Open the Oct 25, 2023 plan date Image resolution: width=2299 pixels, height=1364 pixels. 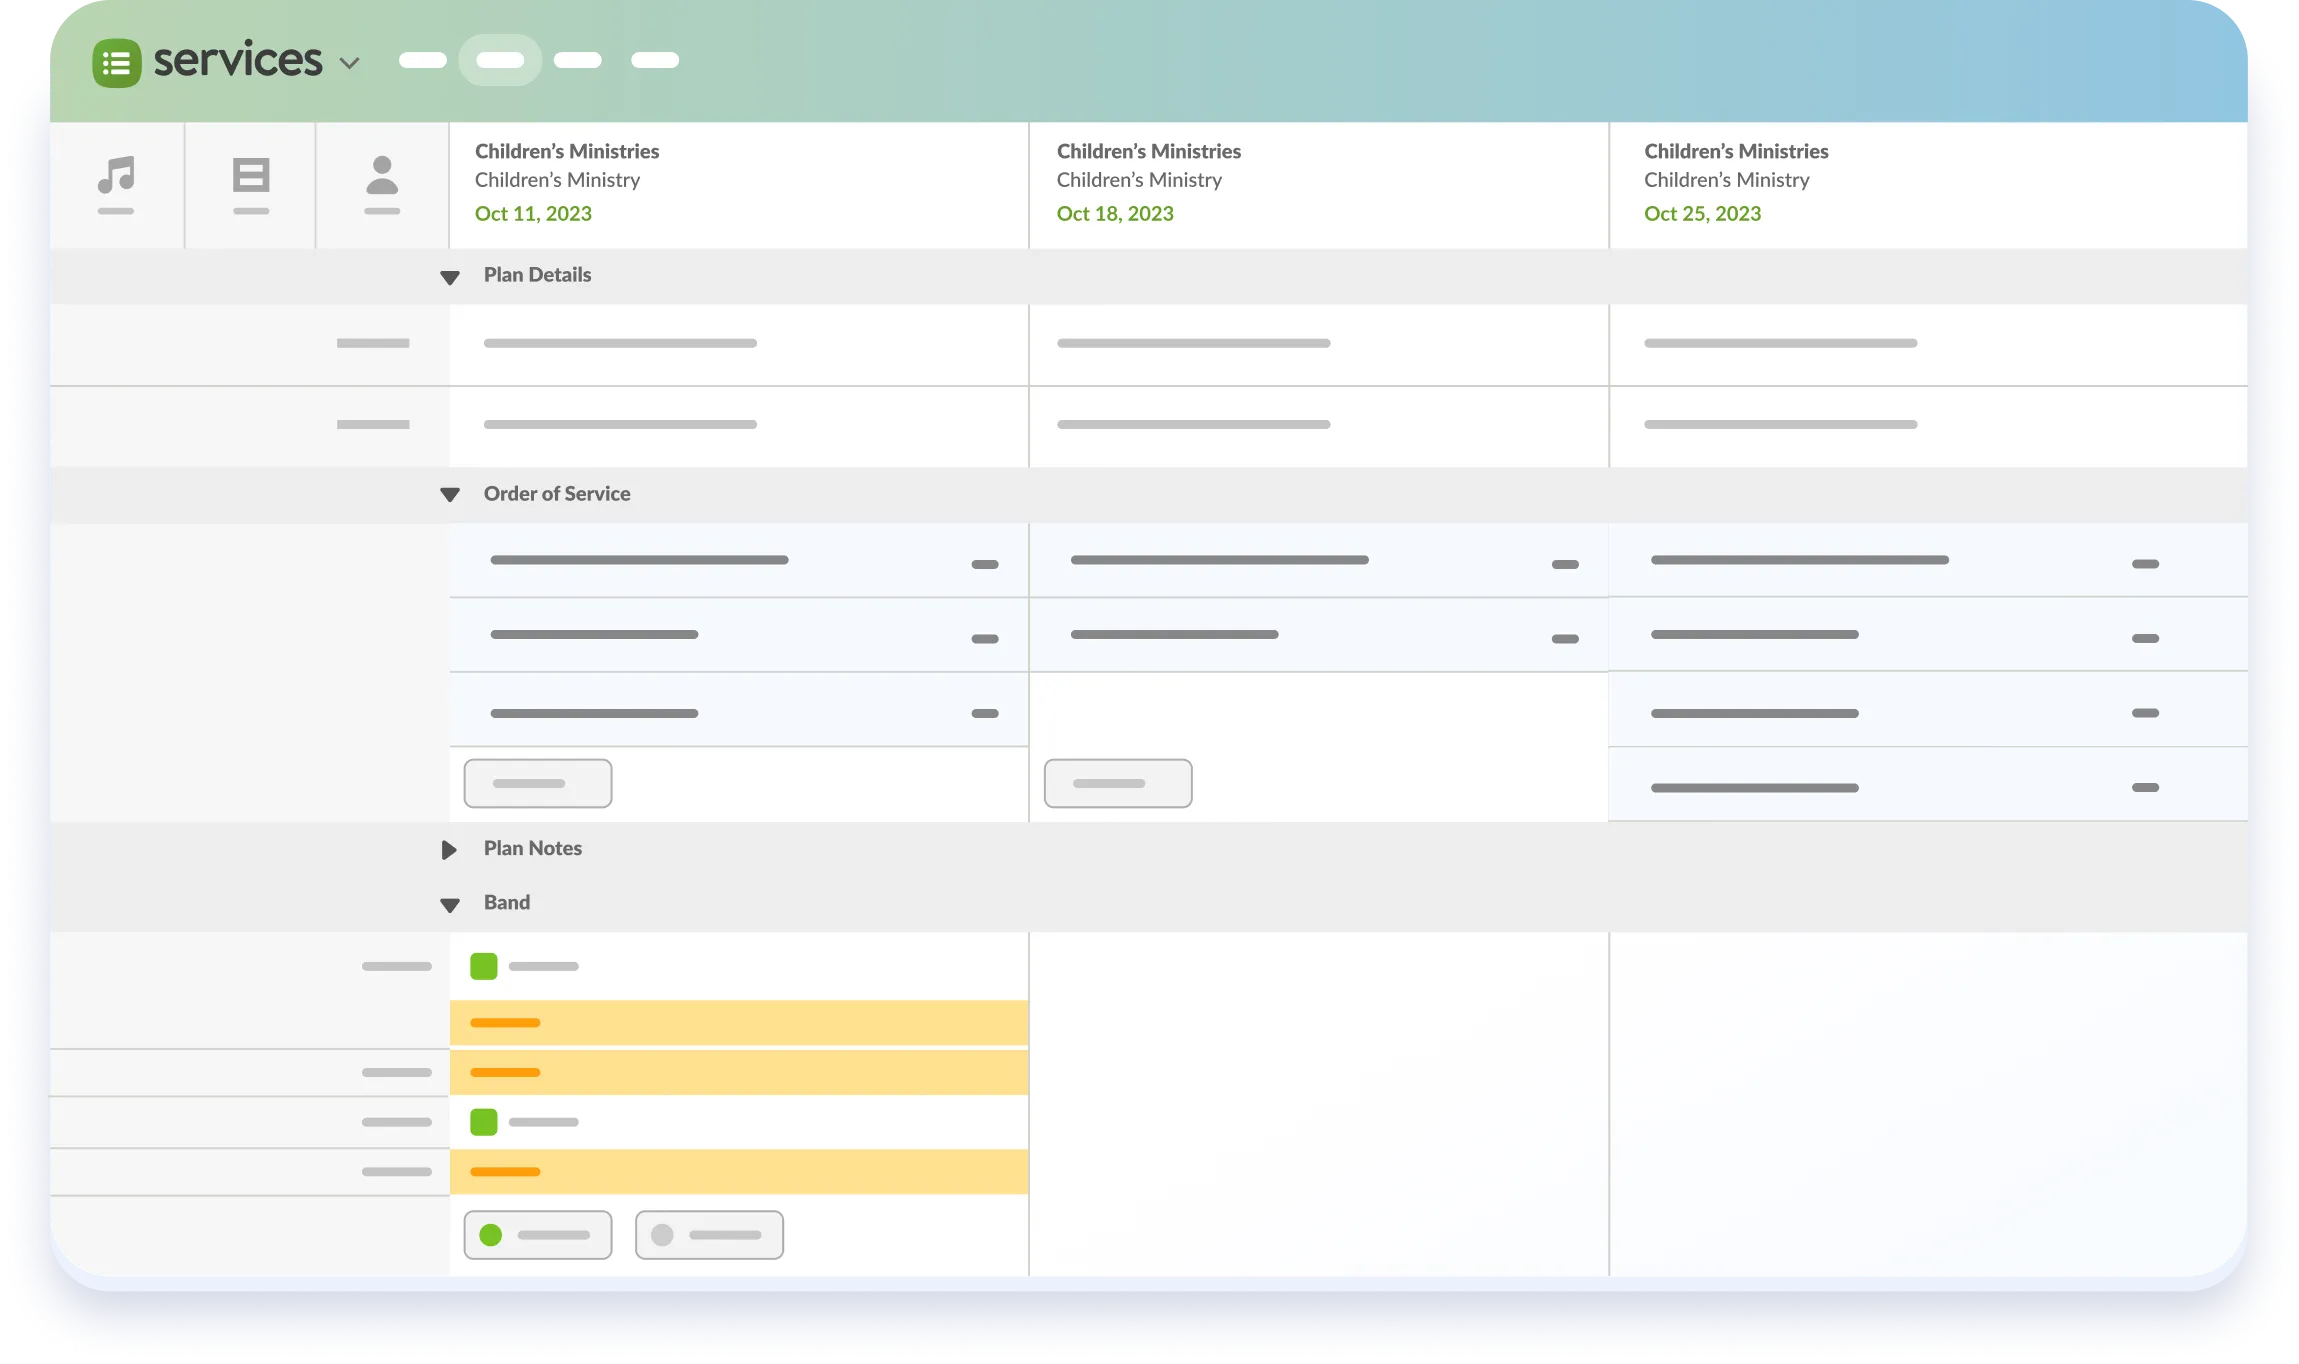[1702, 214]
